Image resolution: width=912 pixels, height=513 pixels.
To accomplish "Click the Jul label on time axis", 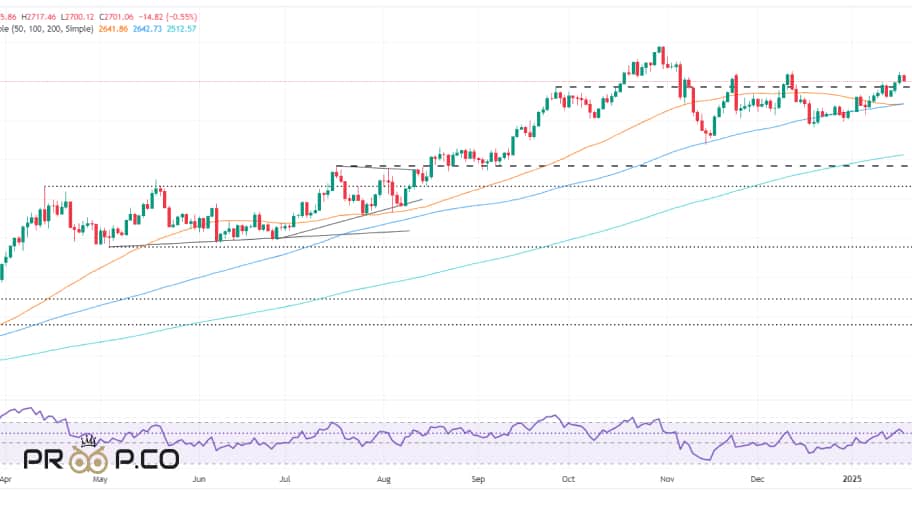I will [285, 480].
